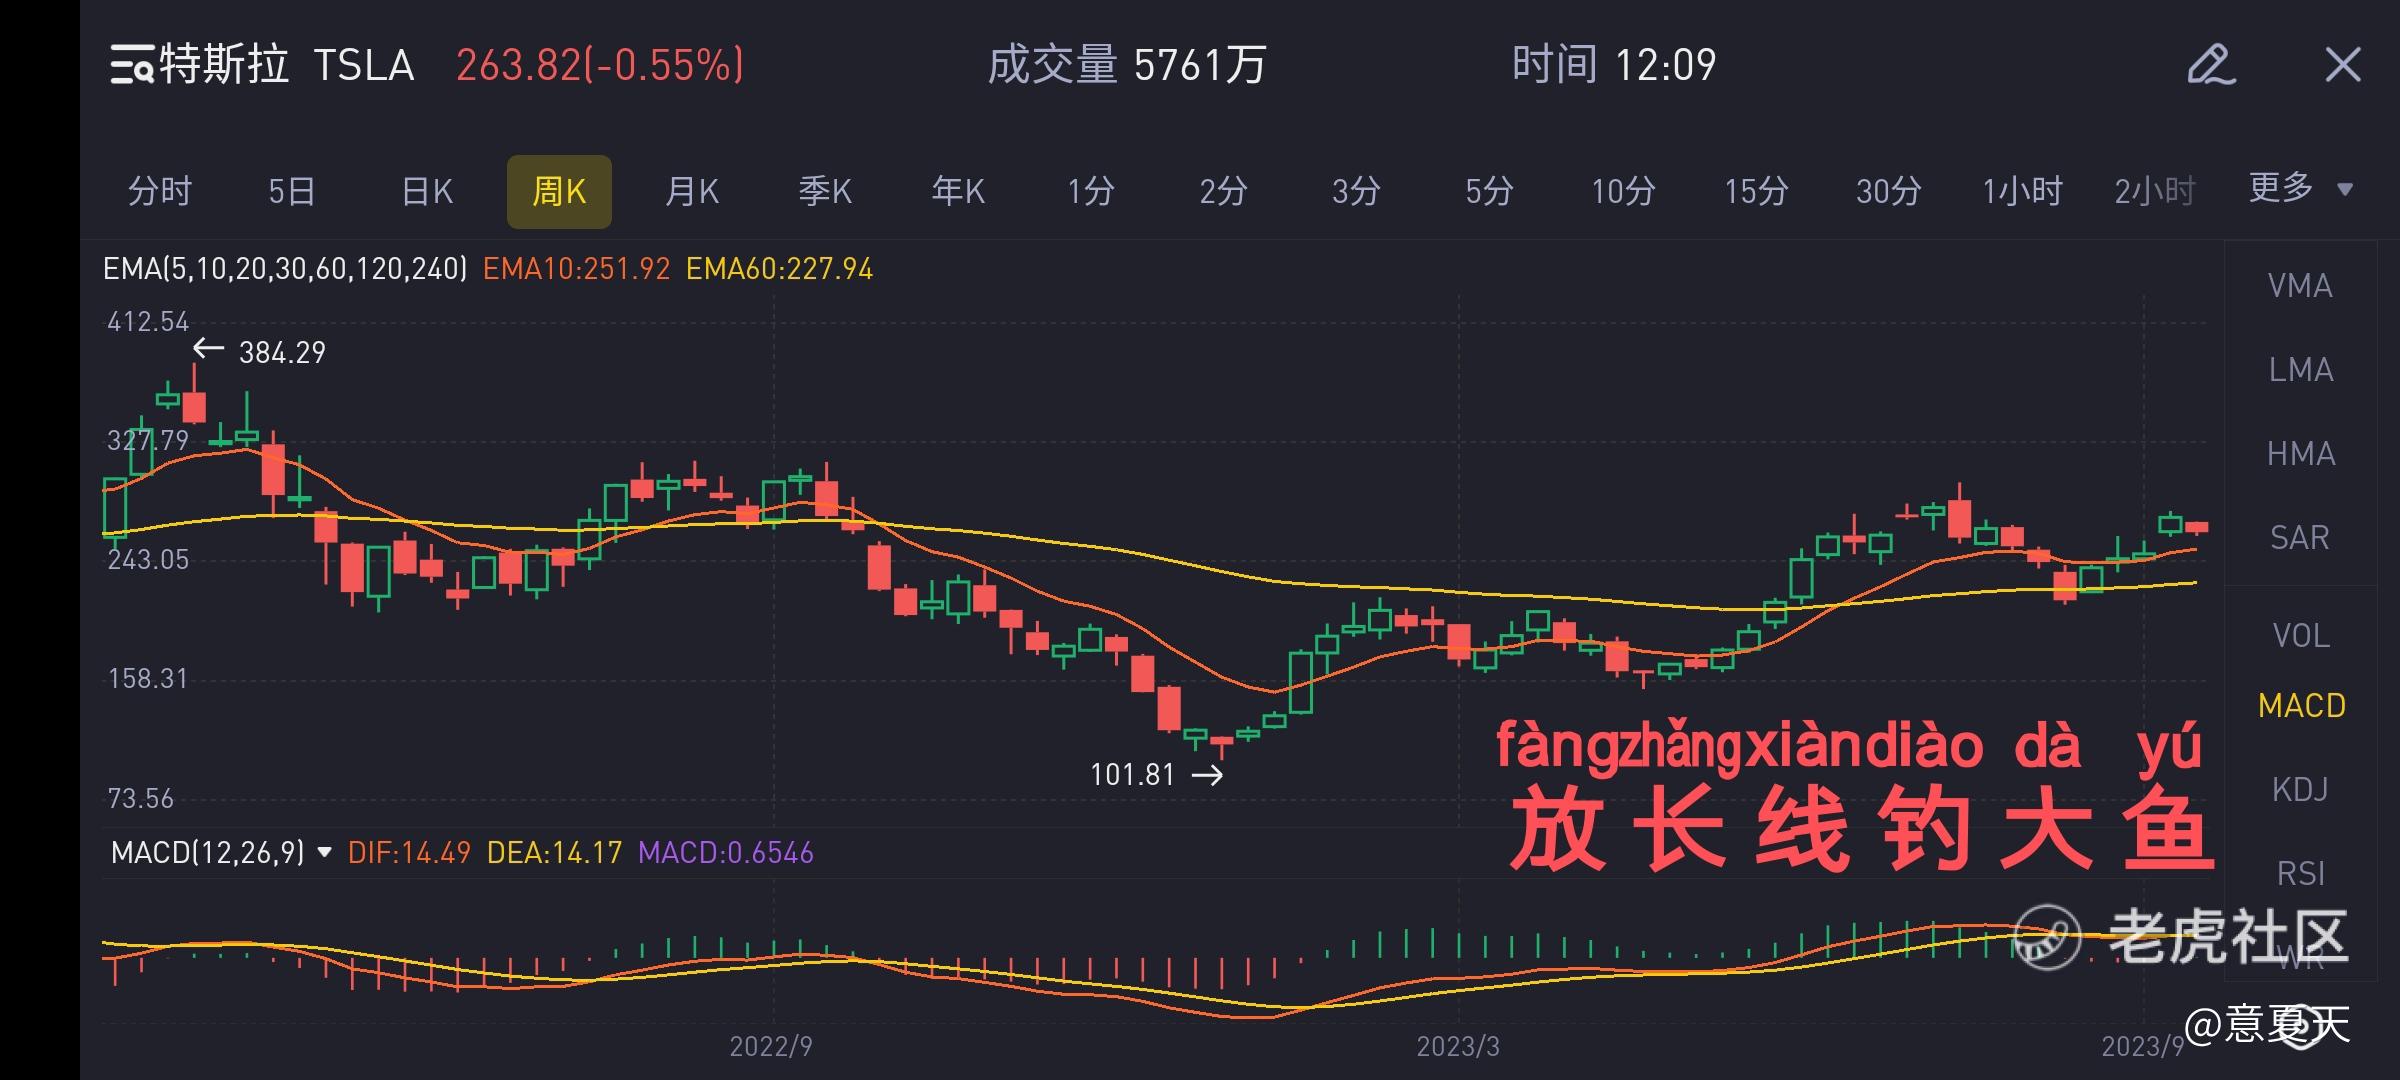
Task: Tap the 特斯拉 TSLA stock name
Action: [x=287, y=65]
